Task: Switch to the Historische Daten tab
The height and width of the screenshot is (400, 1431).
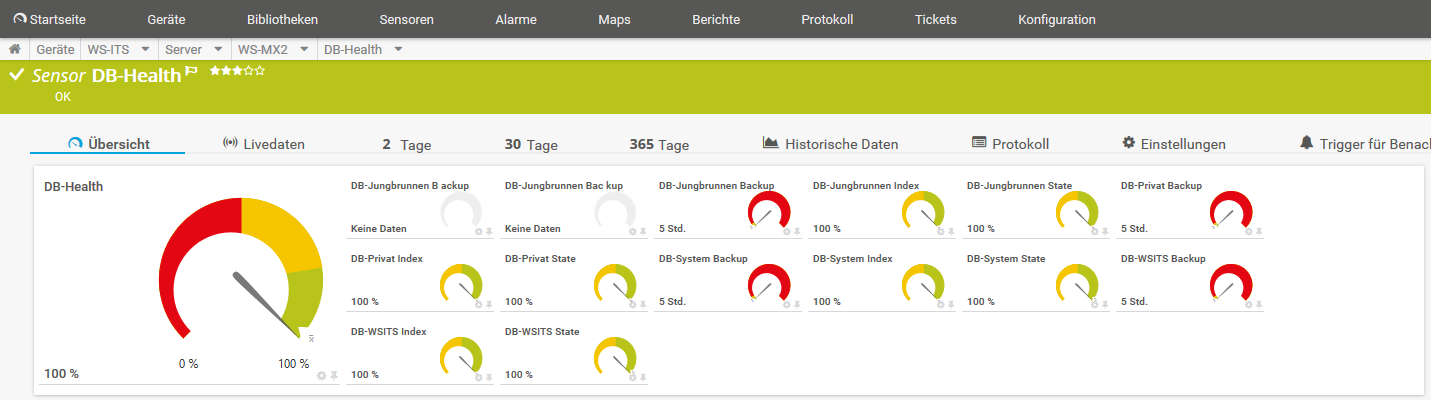Action: pos(830,144)
